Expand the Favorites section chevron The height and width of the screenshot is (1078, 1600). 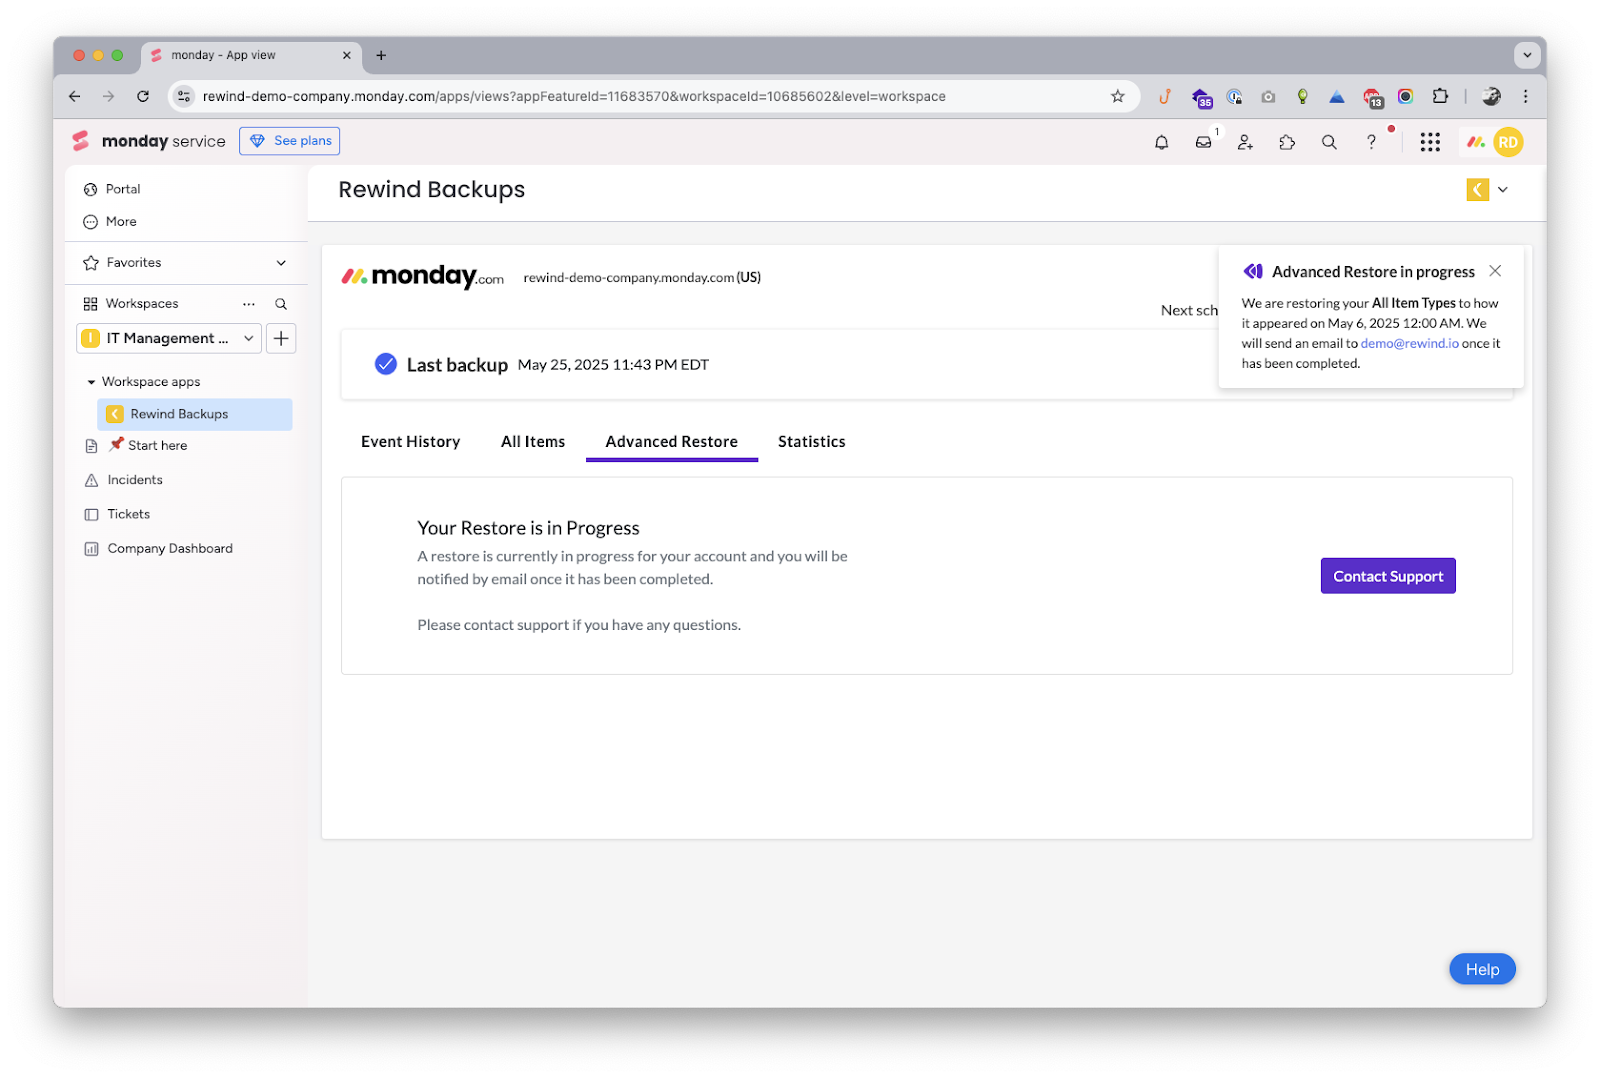click(281, 263)
